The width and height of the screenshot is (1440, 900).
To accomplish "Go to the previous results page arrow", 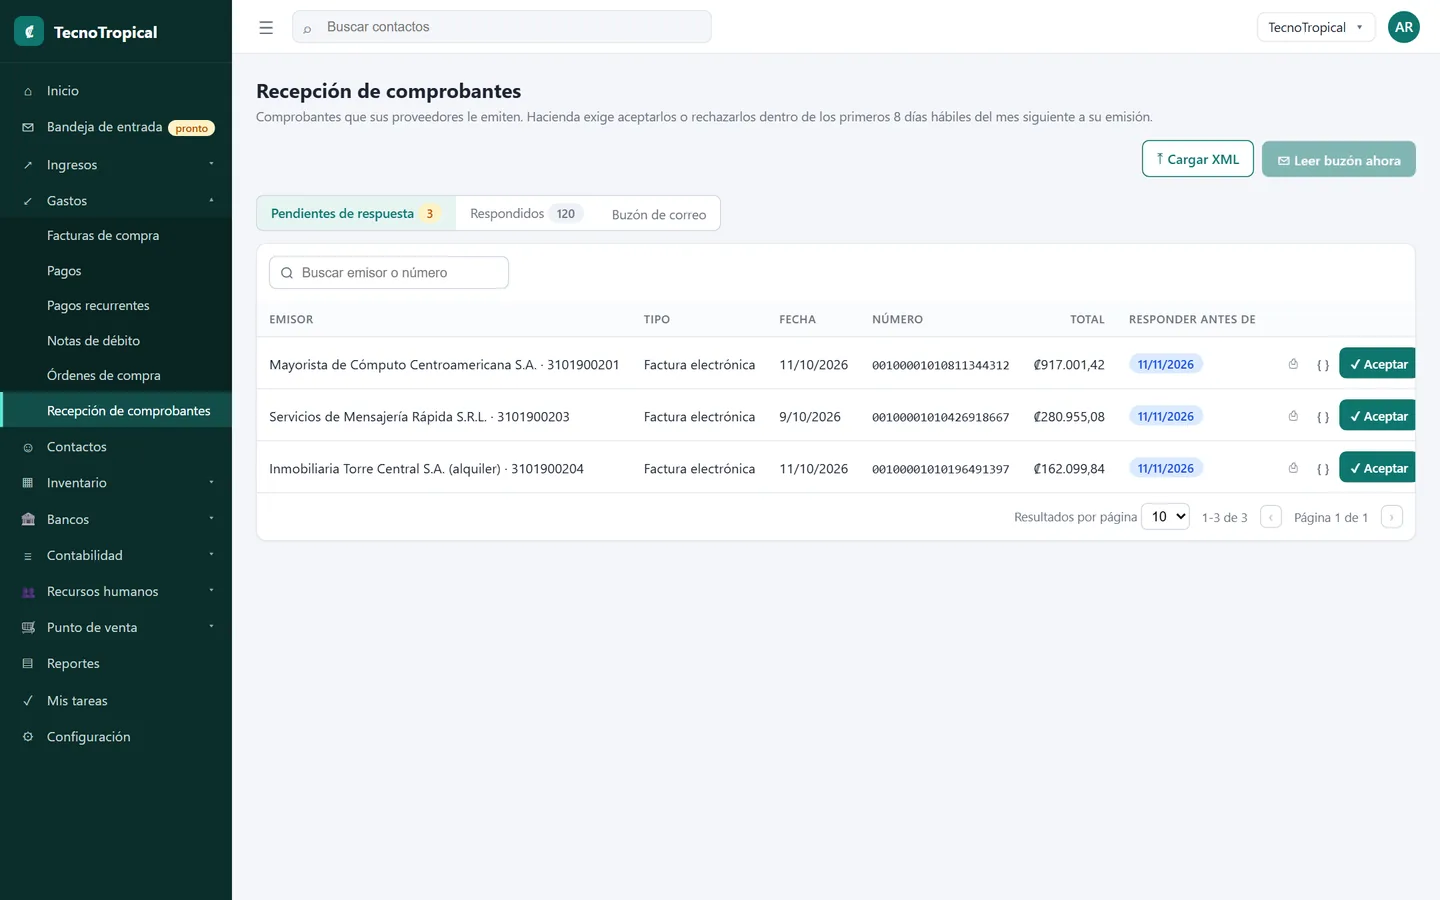I will pyautogui.click(x=1271, y=517).
